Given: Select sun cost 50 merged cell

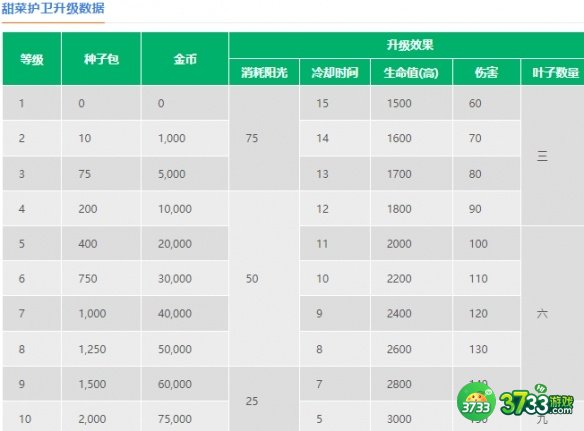Looking at the screenshot, I should [264, 279].
